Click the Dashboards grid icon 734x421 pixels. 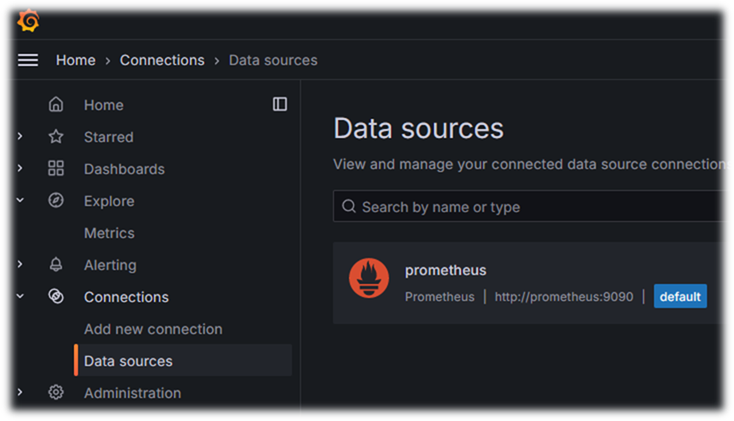coord(56,169)
